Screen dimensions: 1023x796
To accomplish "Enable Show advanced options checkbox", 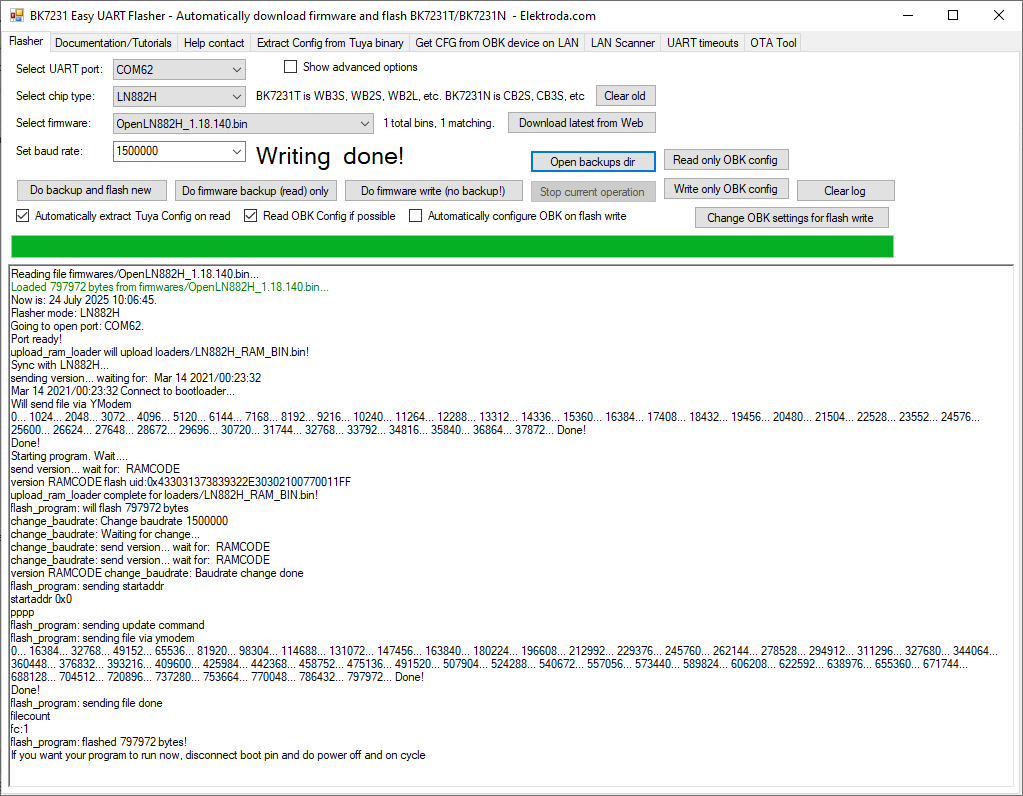I will (290, 67).
